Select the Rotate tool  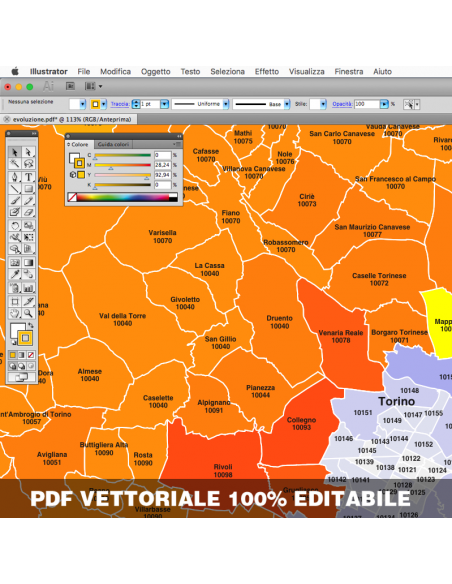pyautogui.click(x=15, y=225)
